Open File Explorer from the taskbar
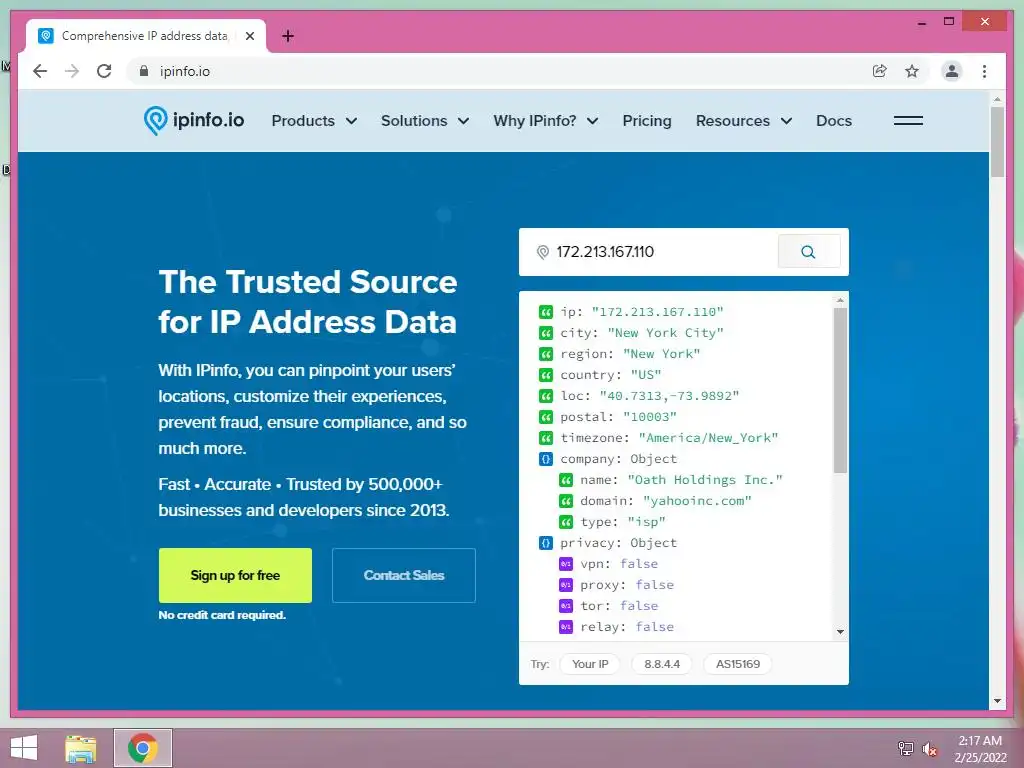This screenshot has width=1024, height=768. (81, 748)
